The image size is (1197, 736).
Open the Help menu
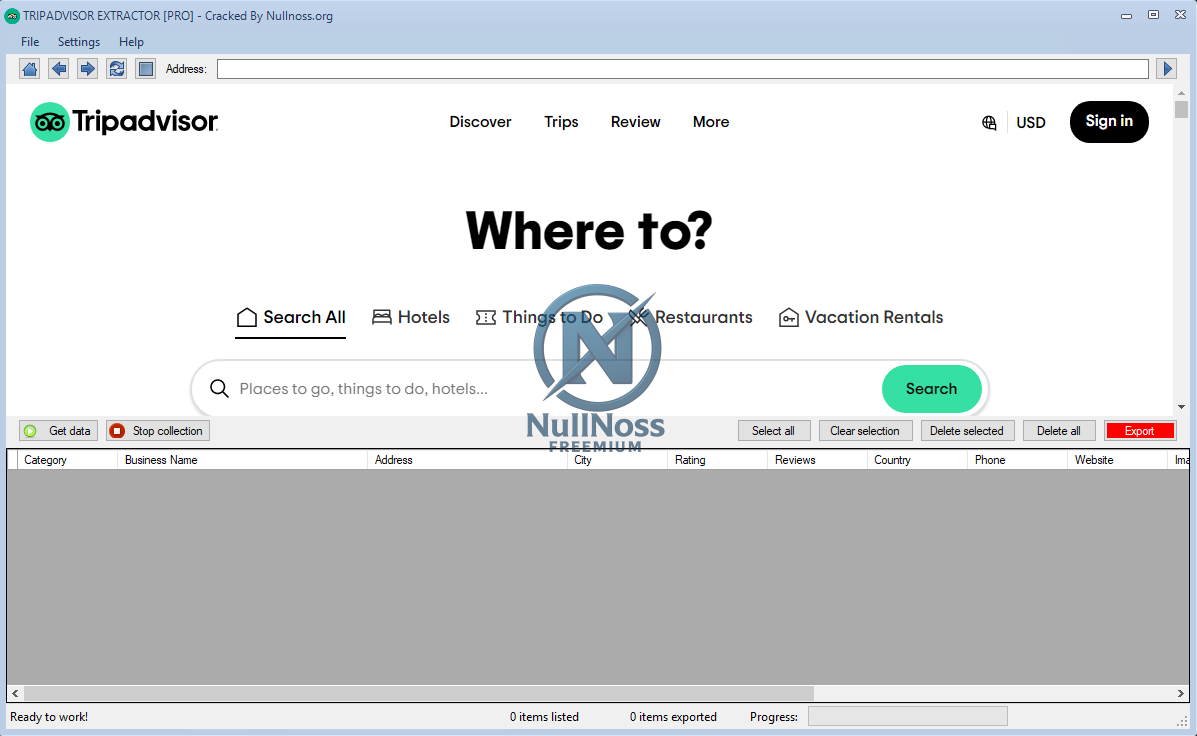[x=131, y=42]
